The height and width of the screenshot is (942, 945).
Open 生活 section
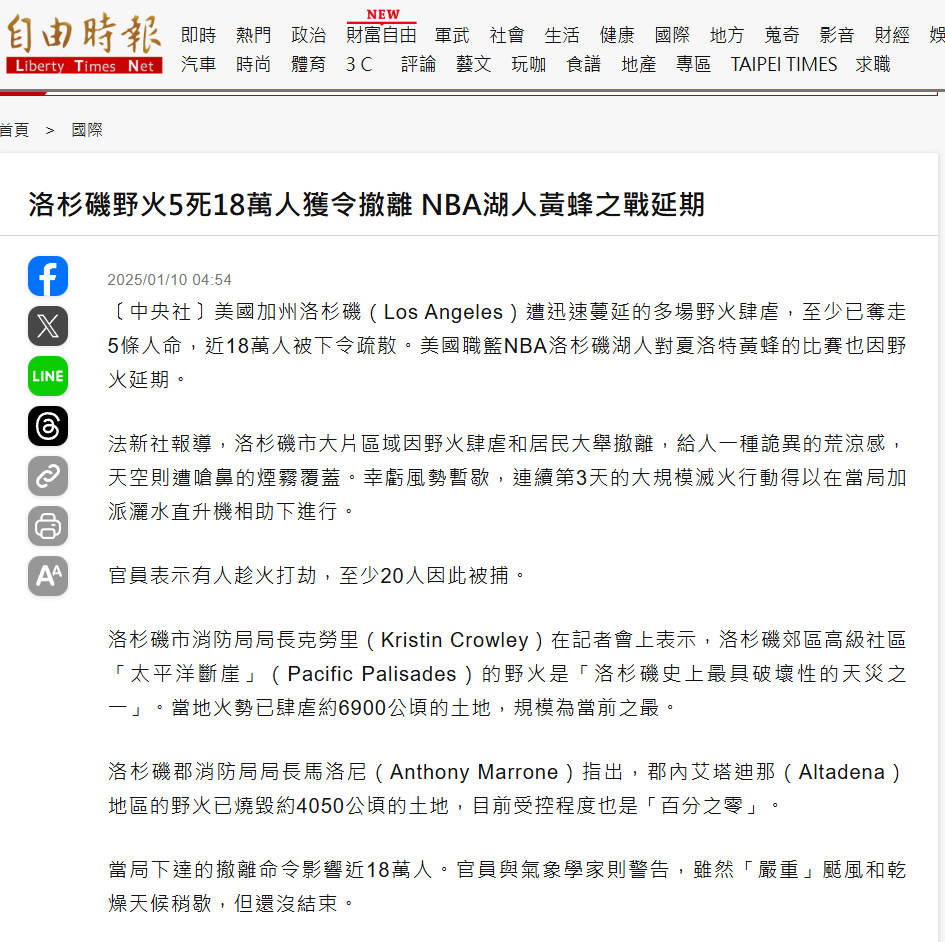(x=562, y=35)
